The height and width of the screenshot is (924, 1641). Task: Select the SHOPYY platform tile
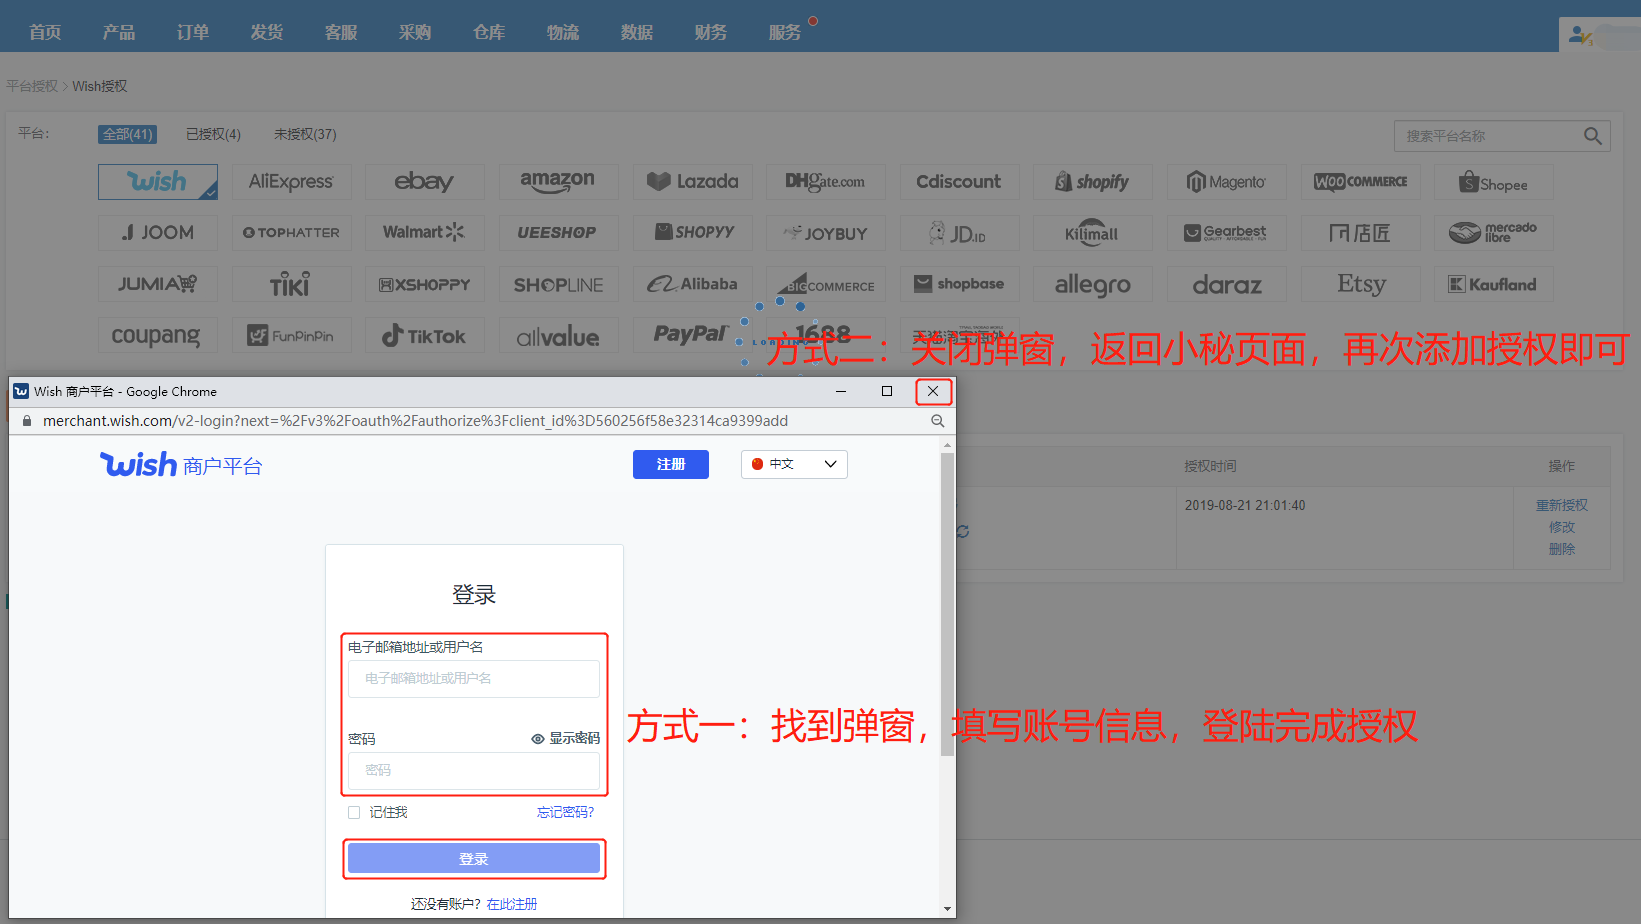point(692,233)
